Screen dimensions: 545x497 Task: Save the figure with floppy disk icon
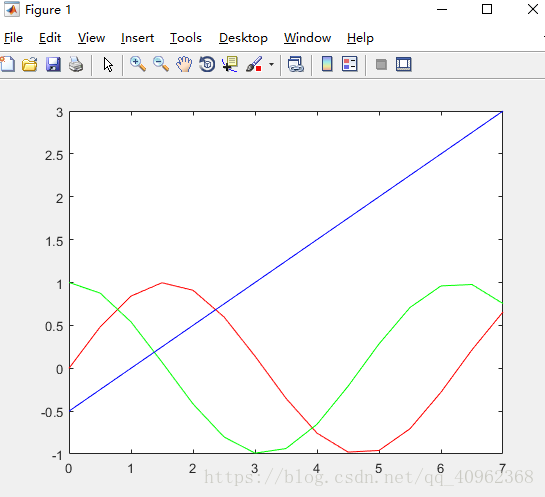[53, 65]
